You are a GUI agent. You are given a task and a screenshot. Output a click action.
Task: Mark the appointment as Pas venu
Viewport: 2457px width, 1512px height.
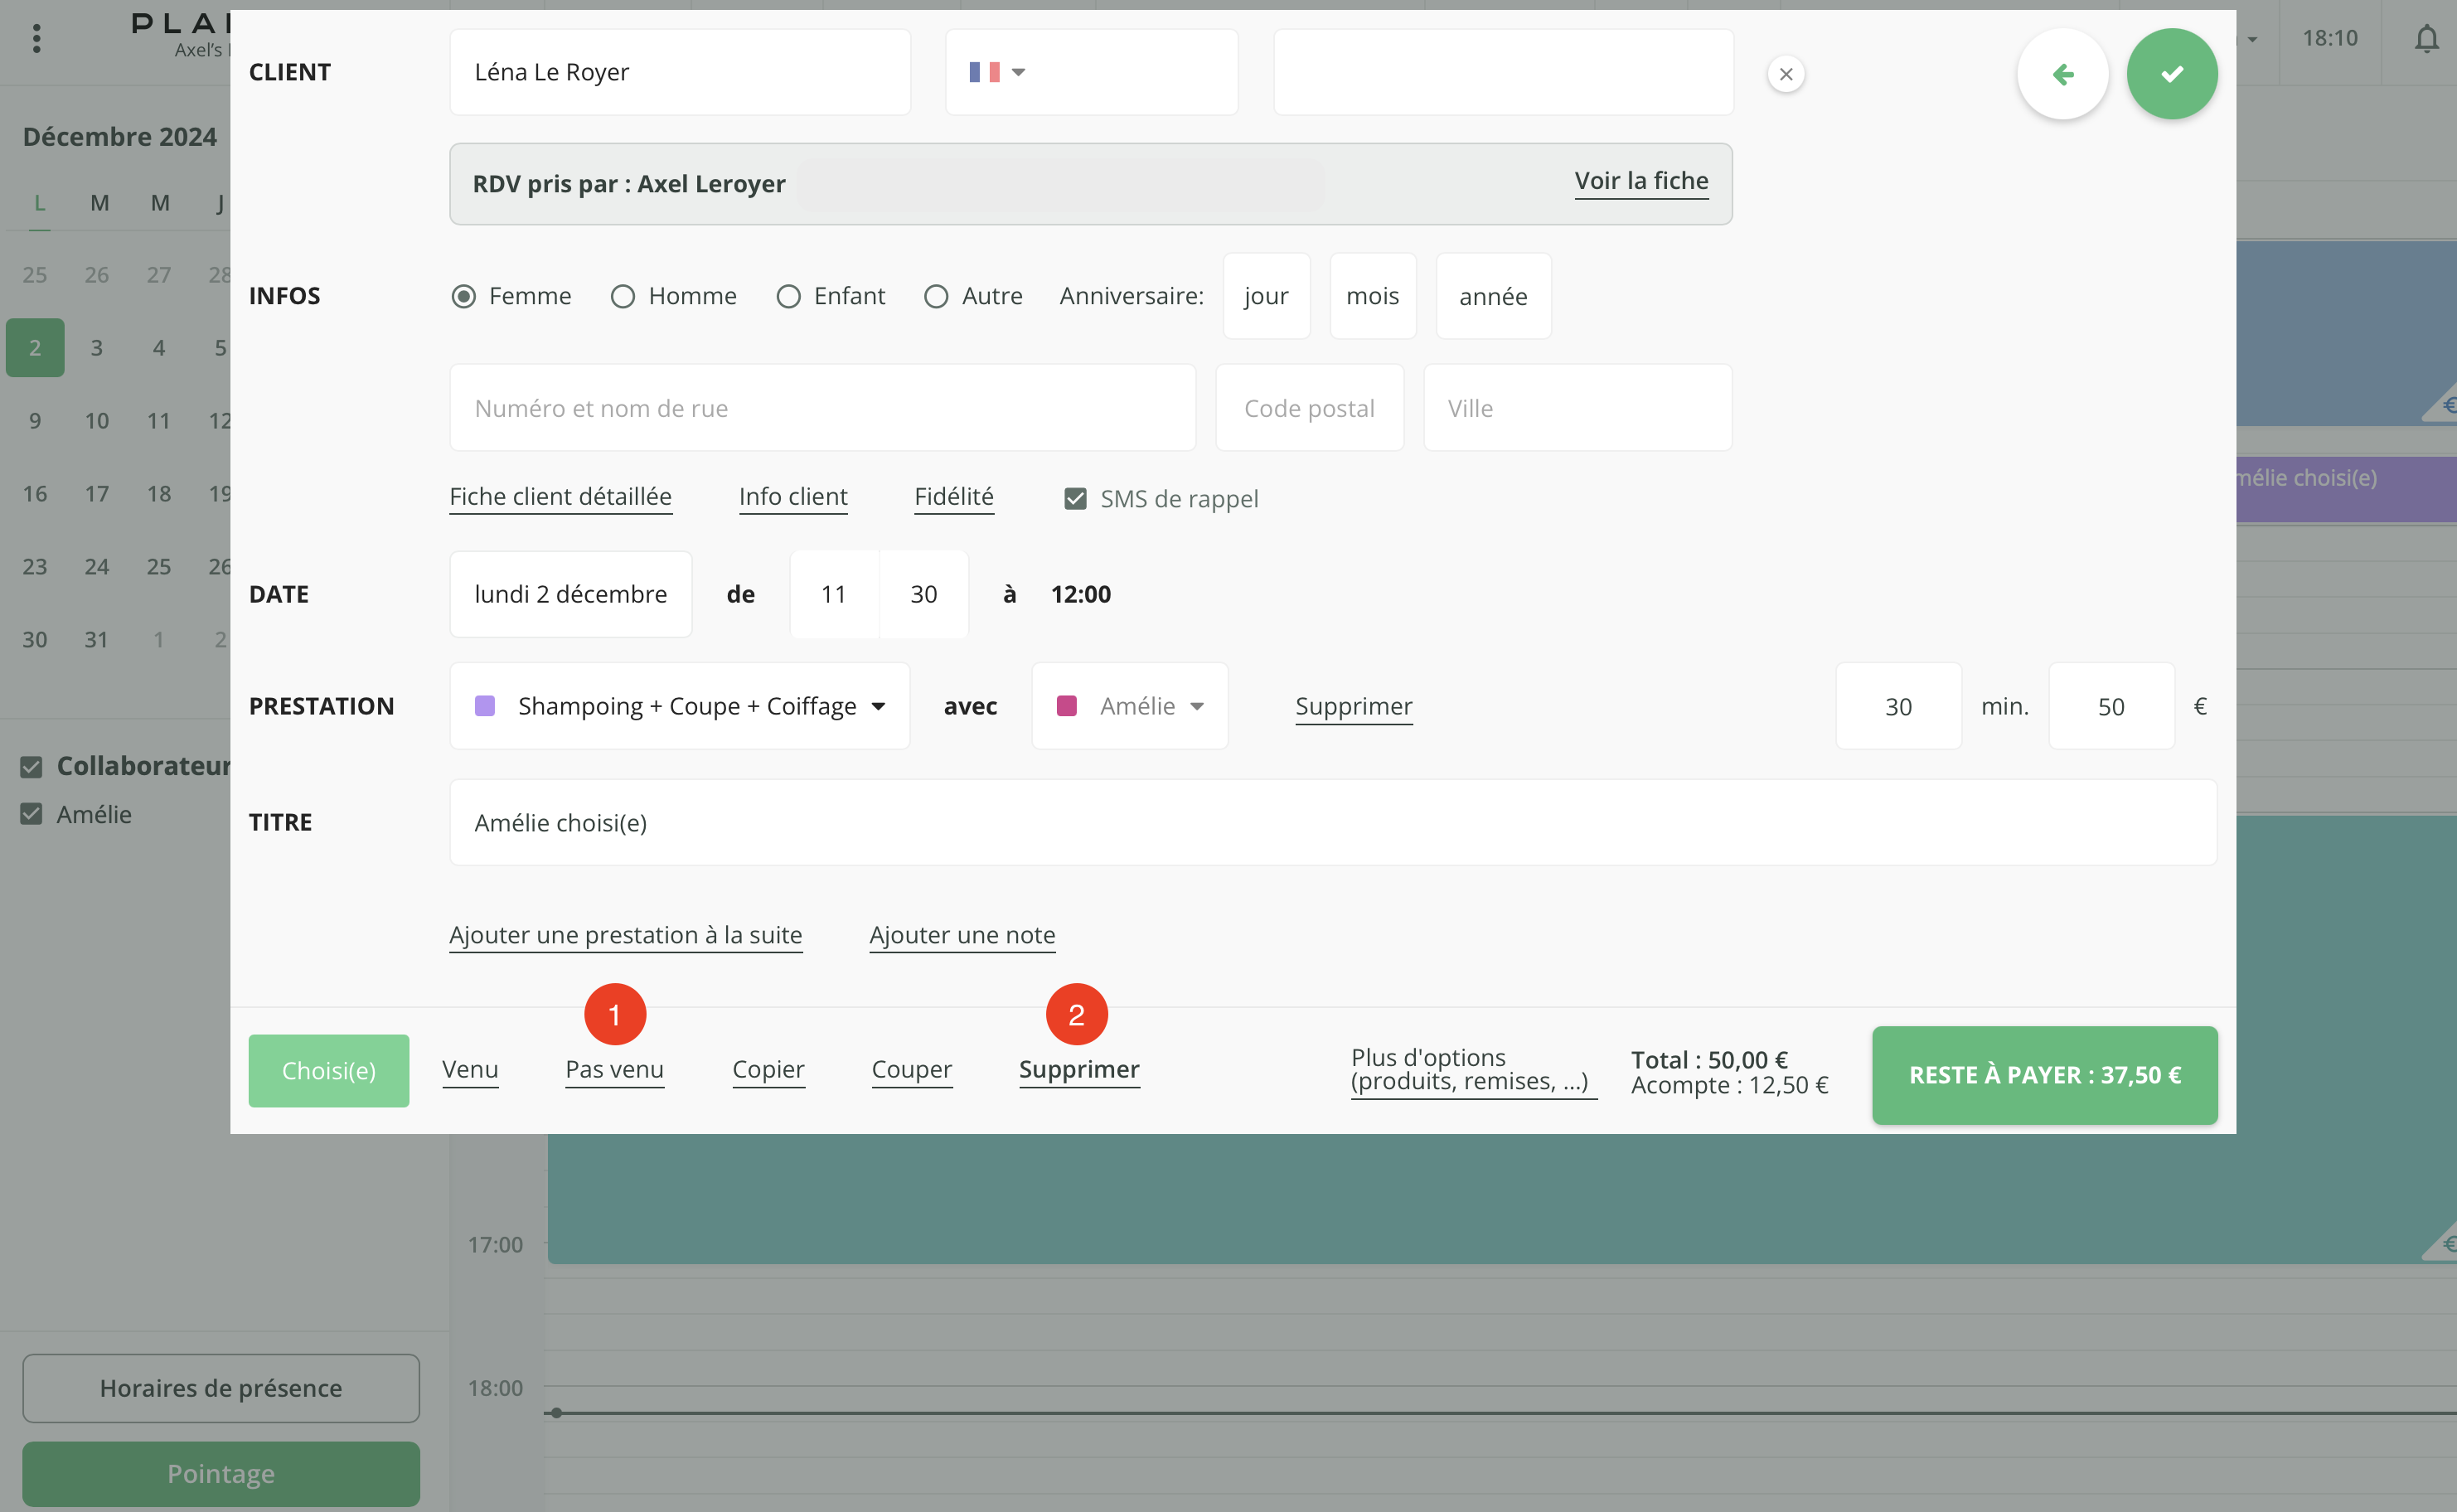tap(614, 1069)
